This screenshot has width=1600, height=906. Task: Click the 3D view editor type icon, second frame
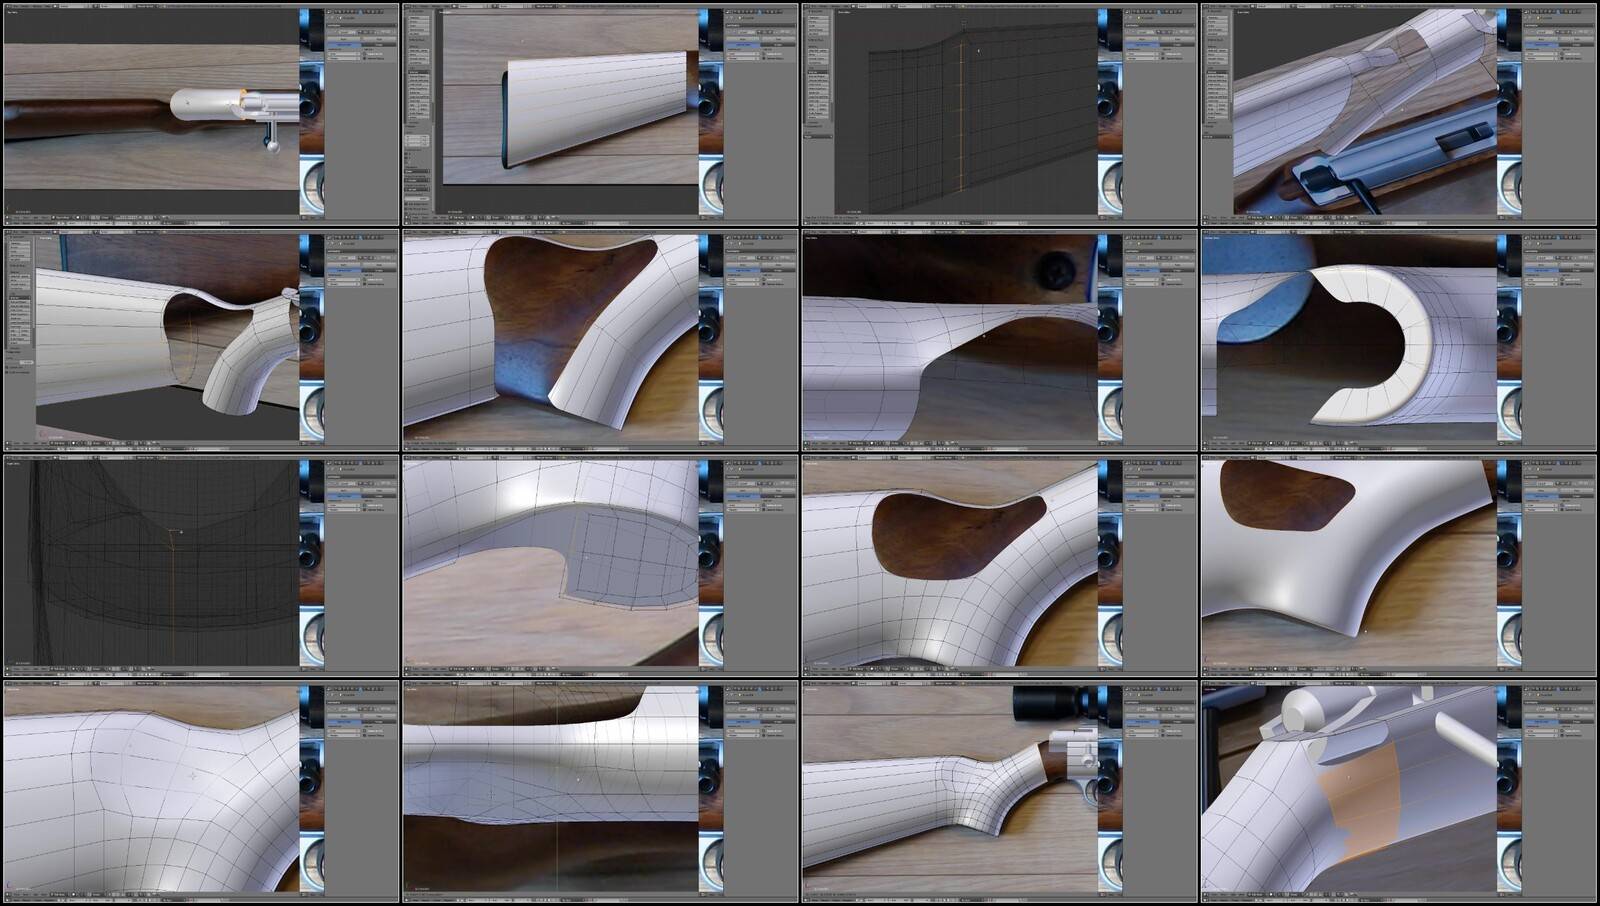point(406,217)
